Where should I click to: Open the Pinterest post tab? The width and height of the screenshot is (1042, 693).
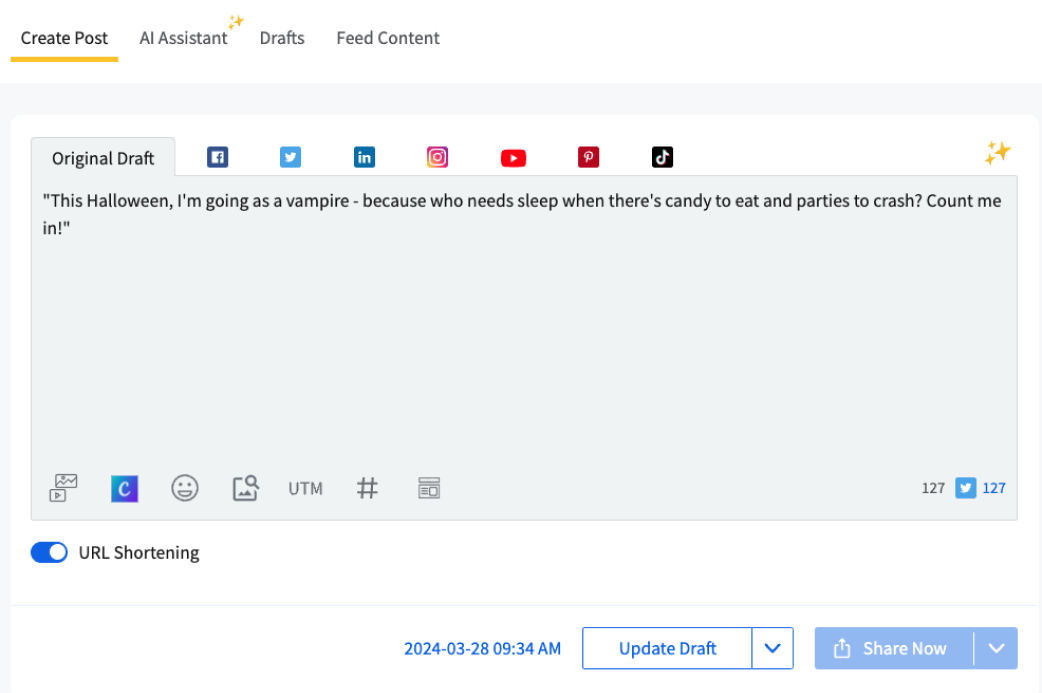tap(588, 157)
